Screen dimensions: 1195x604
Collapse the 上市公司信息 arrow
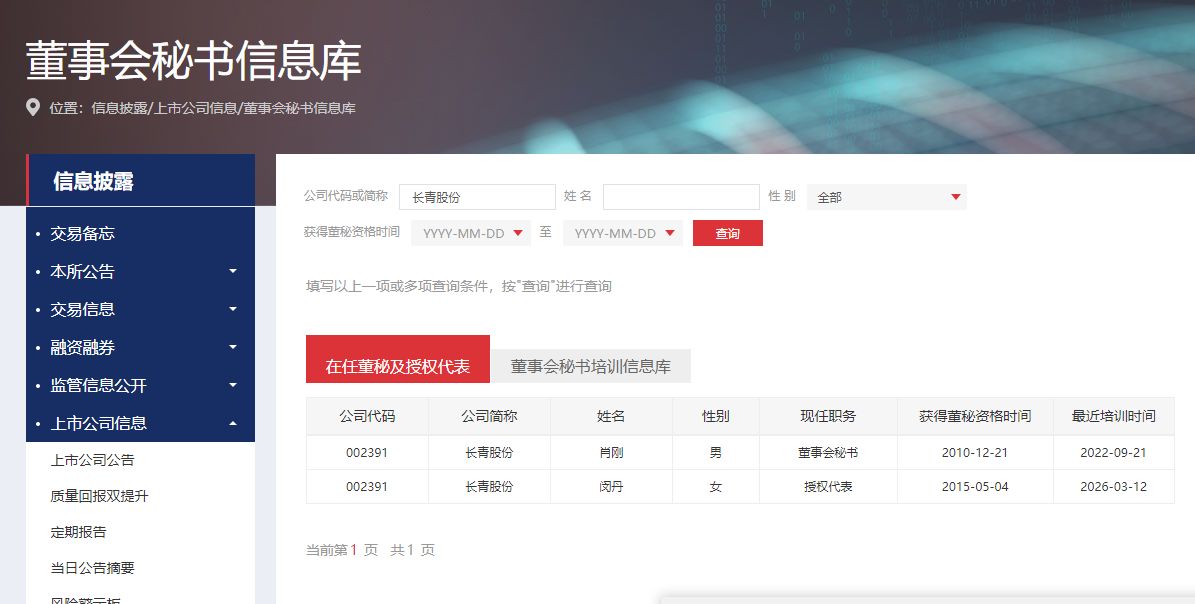[232, 423]
